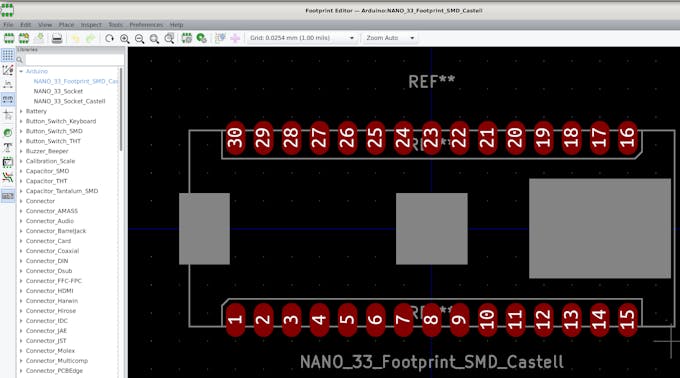Viewport: 680px width, 378px height.
Task: Toggle footprint library tree visibility
Action: pos(8,196)
